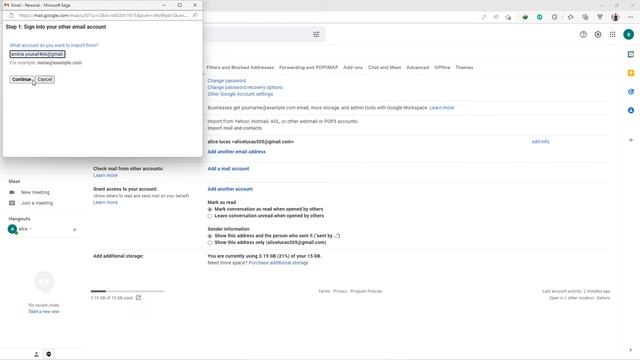Open Filters and Blocked Addresses tab

240,67
